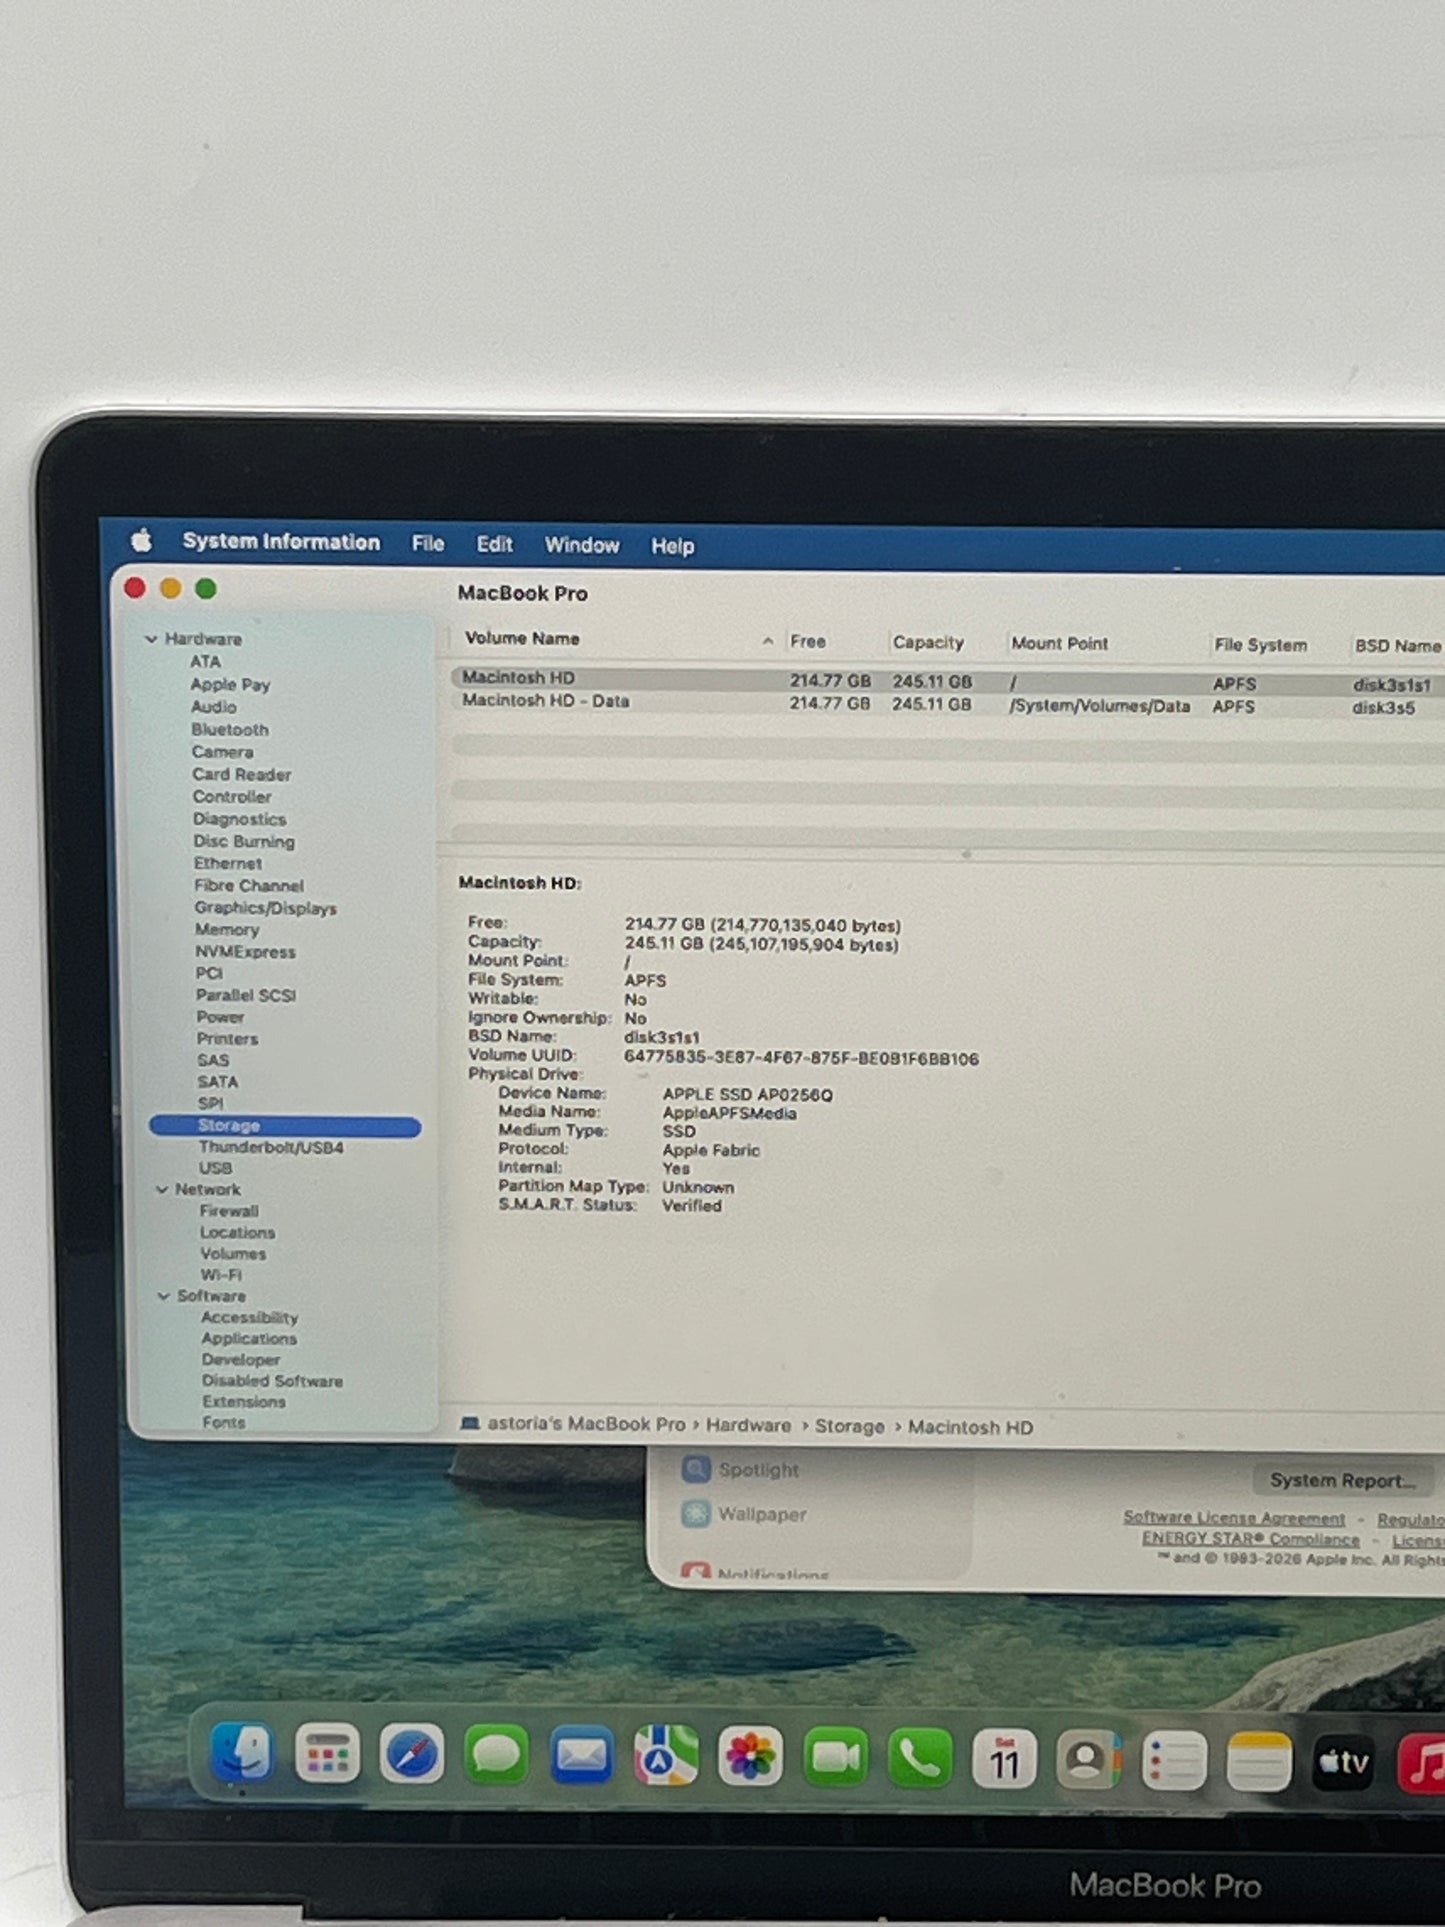
Task: Select Applications in the sidebar
Action: tap(249, 1339)
